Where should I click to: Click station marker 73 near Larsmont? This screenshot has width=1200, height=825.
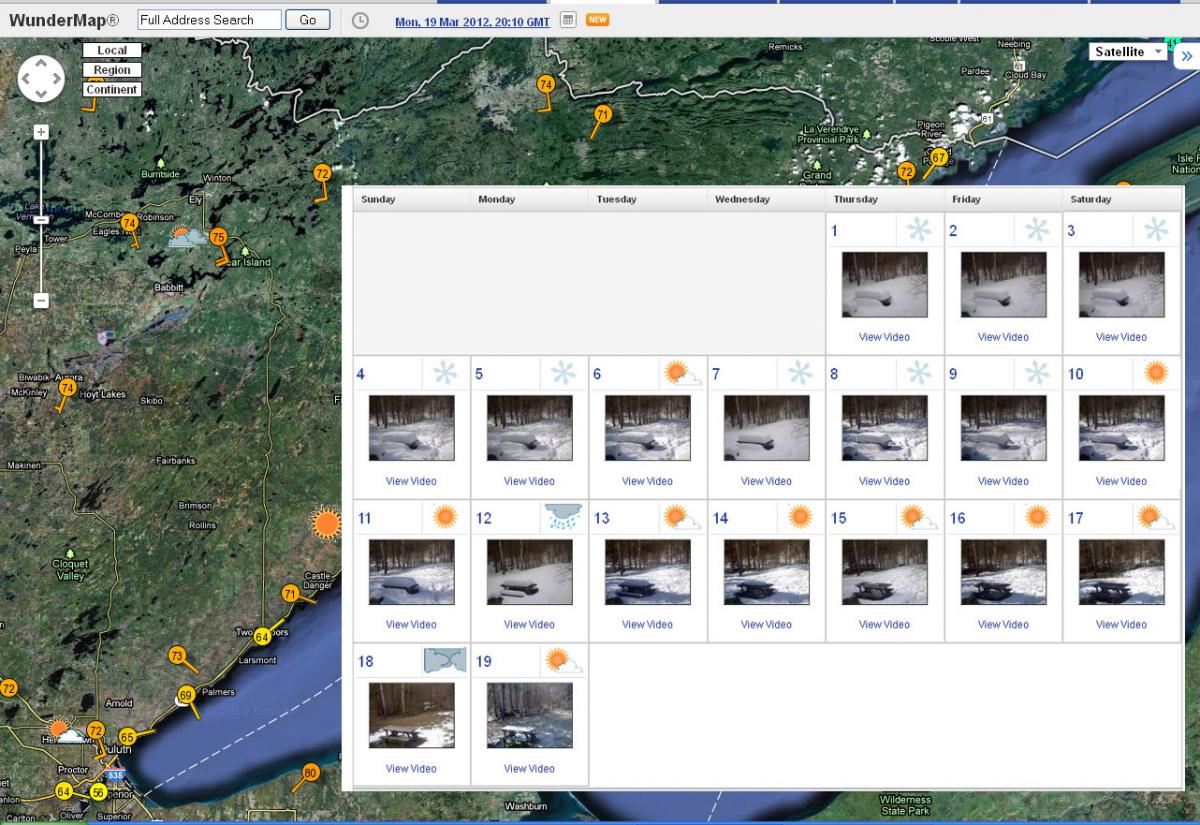[x=177, y=656]
